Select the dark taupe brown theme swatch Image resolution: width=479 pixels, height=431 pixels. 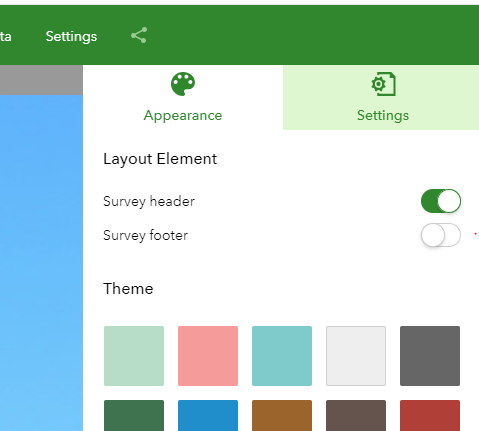pyautogui.click(x=356, y=415)
